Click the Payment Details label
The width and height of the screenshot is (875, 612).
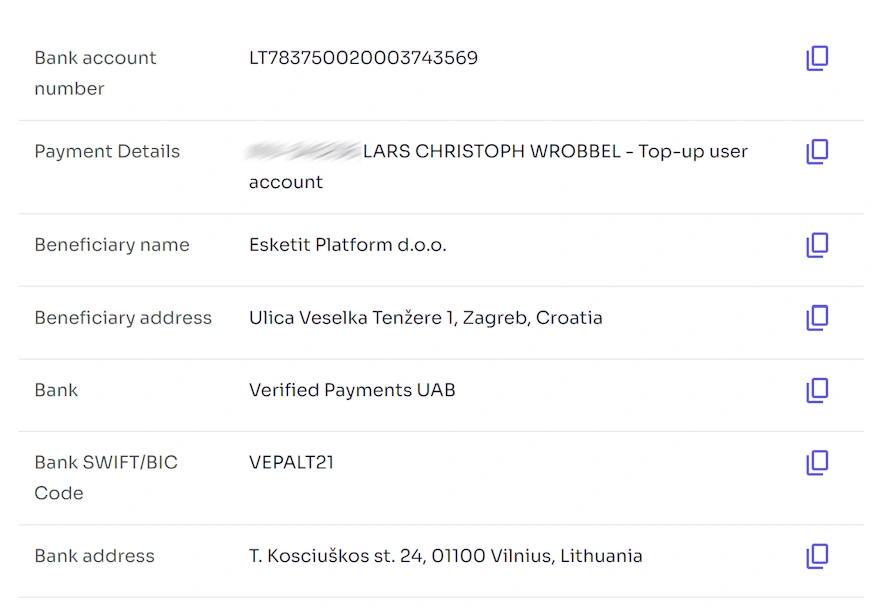click(107, 152)
